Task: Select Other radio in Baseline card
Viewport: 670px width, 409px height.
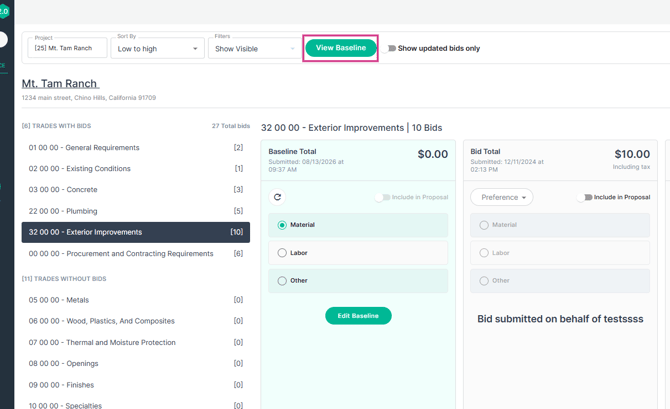Action: tap(282, 281)
